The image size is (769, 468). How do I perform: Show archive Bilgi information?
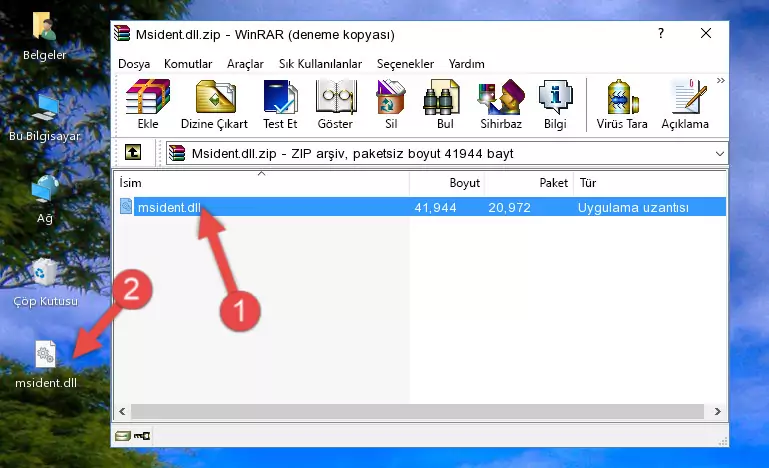click(x=555, y=104)
